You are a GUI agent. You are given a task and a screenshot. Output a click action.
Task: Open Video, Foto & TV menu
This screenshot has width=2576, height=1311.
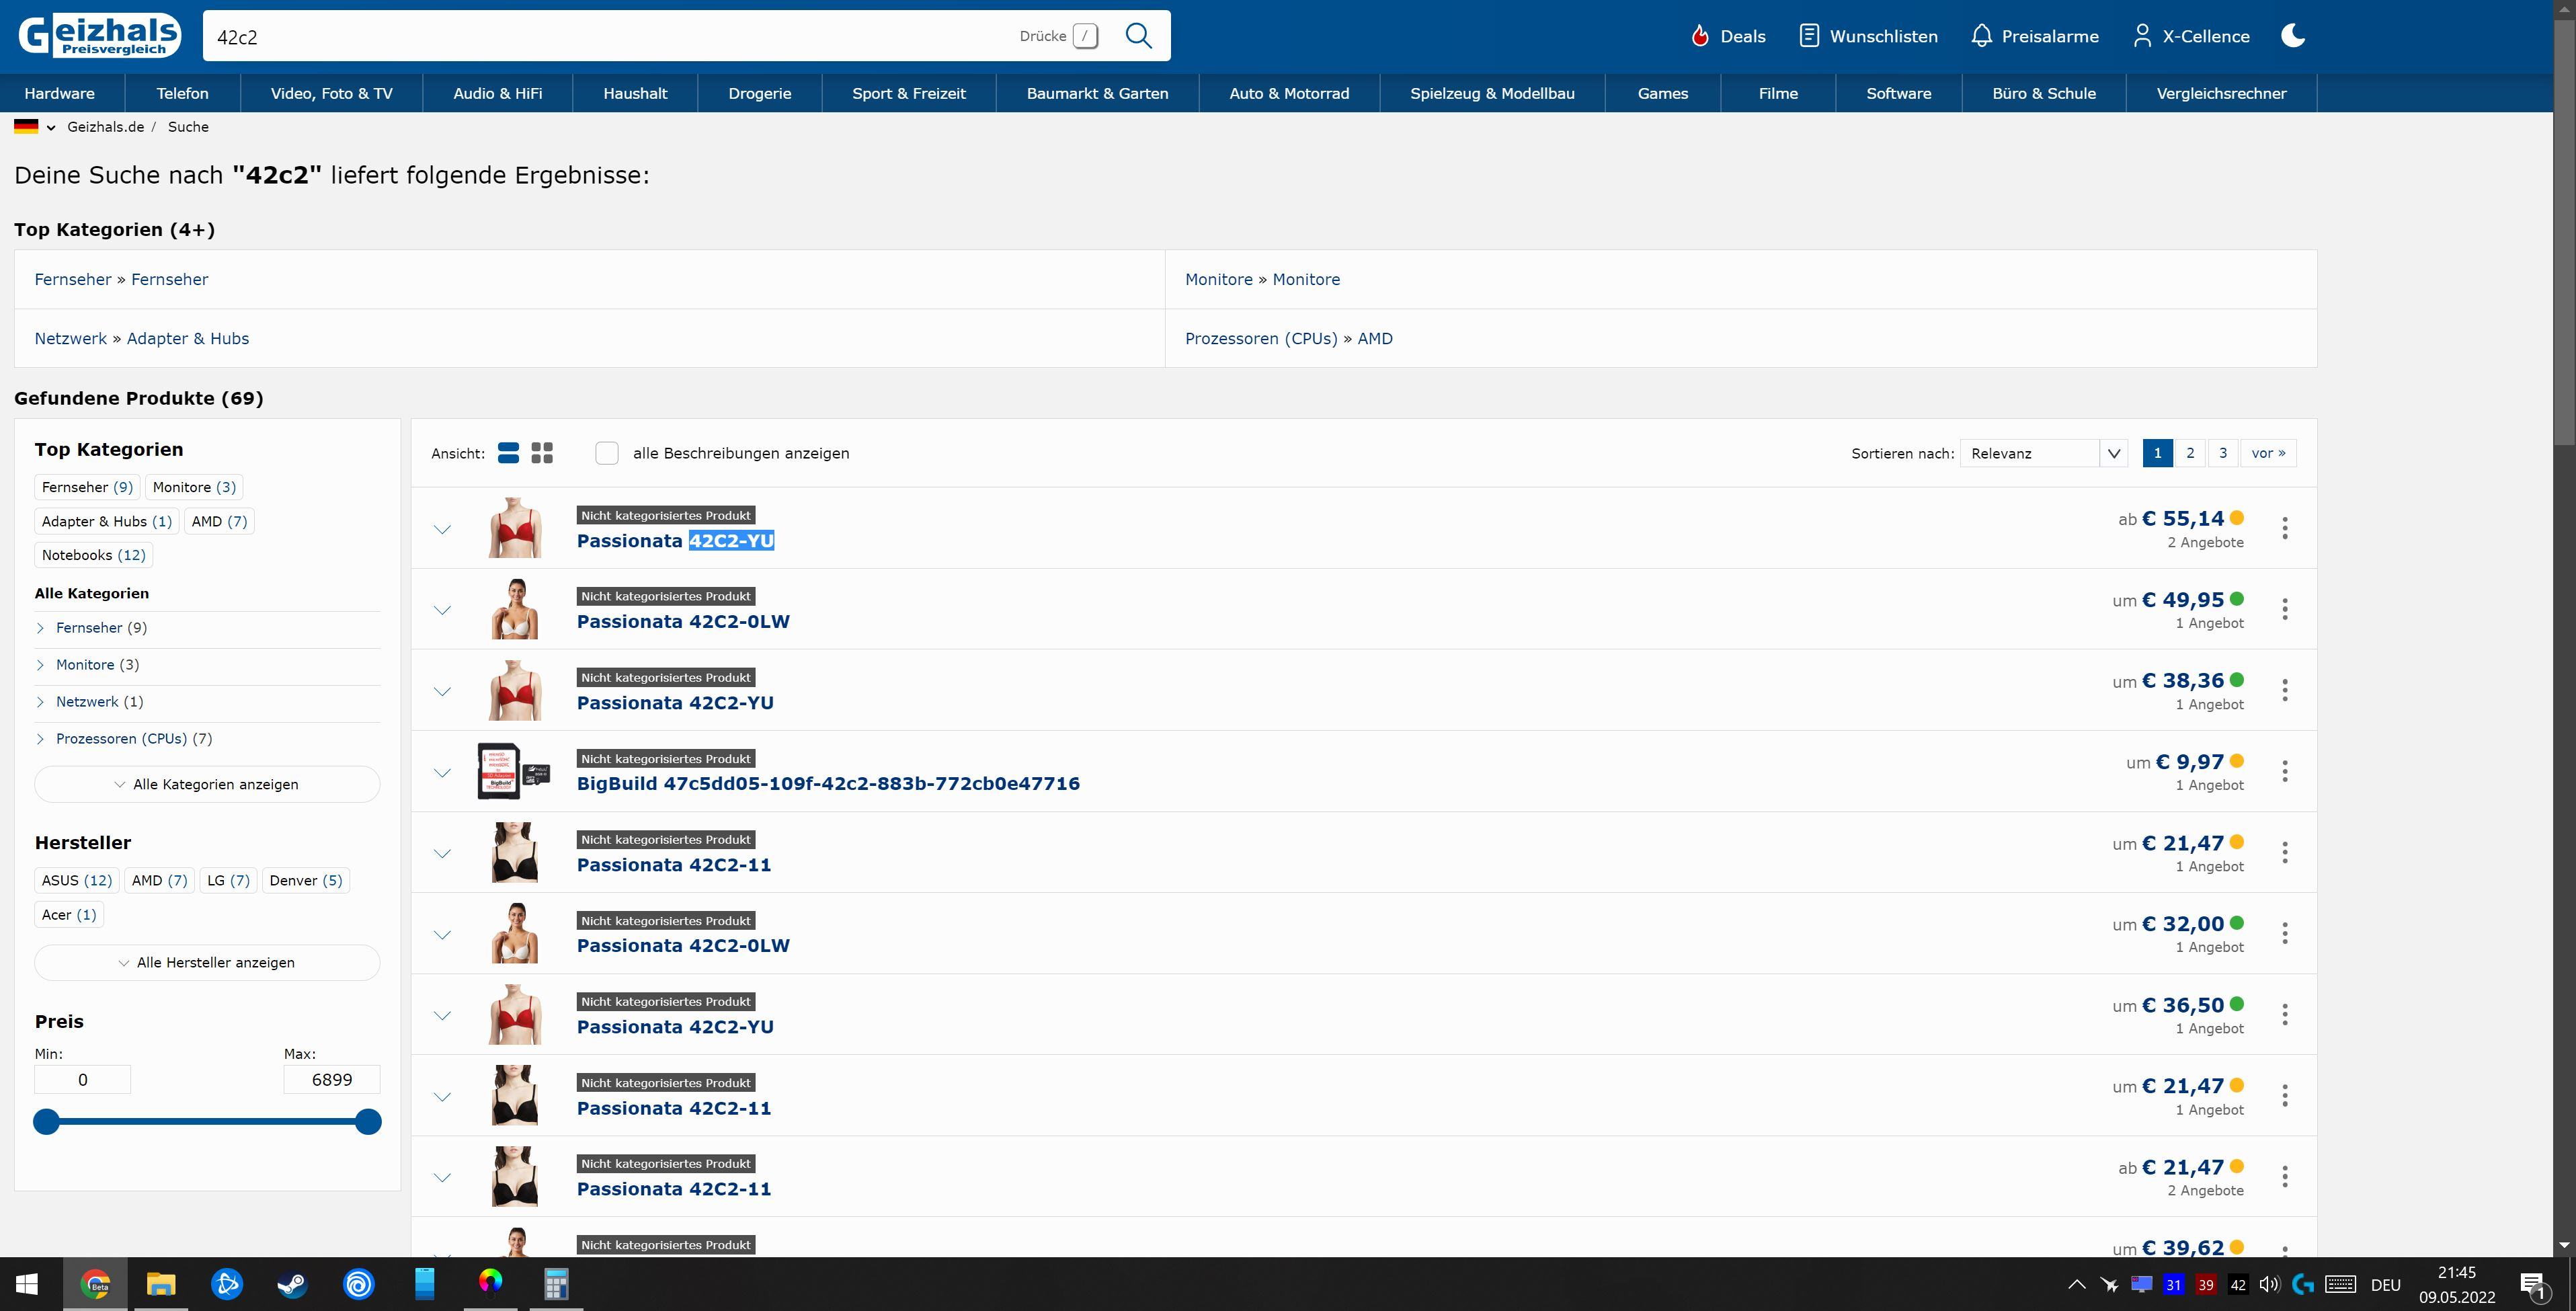click(x=331, y=93)
